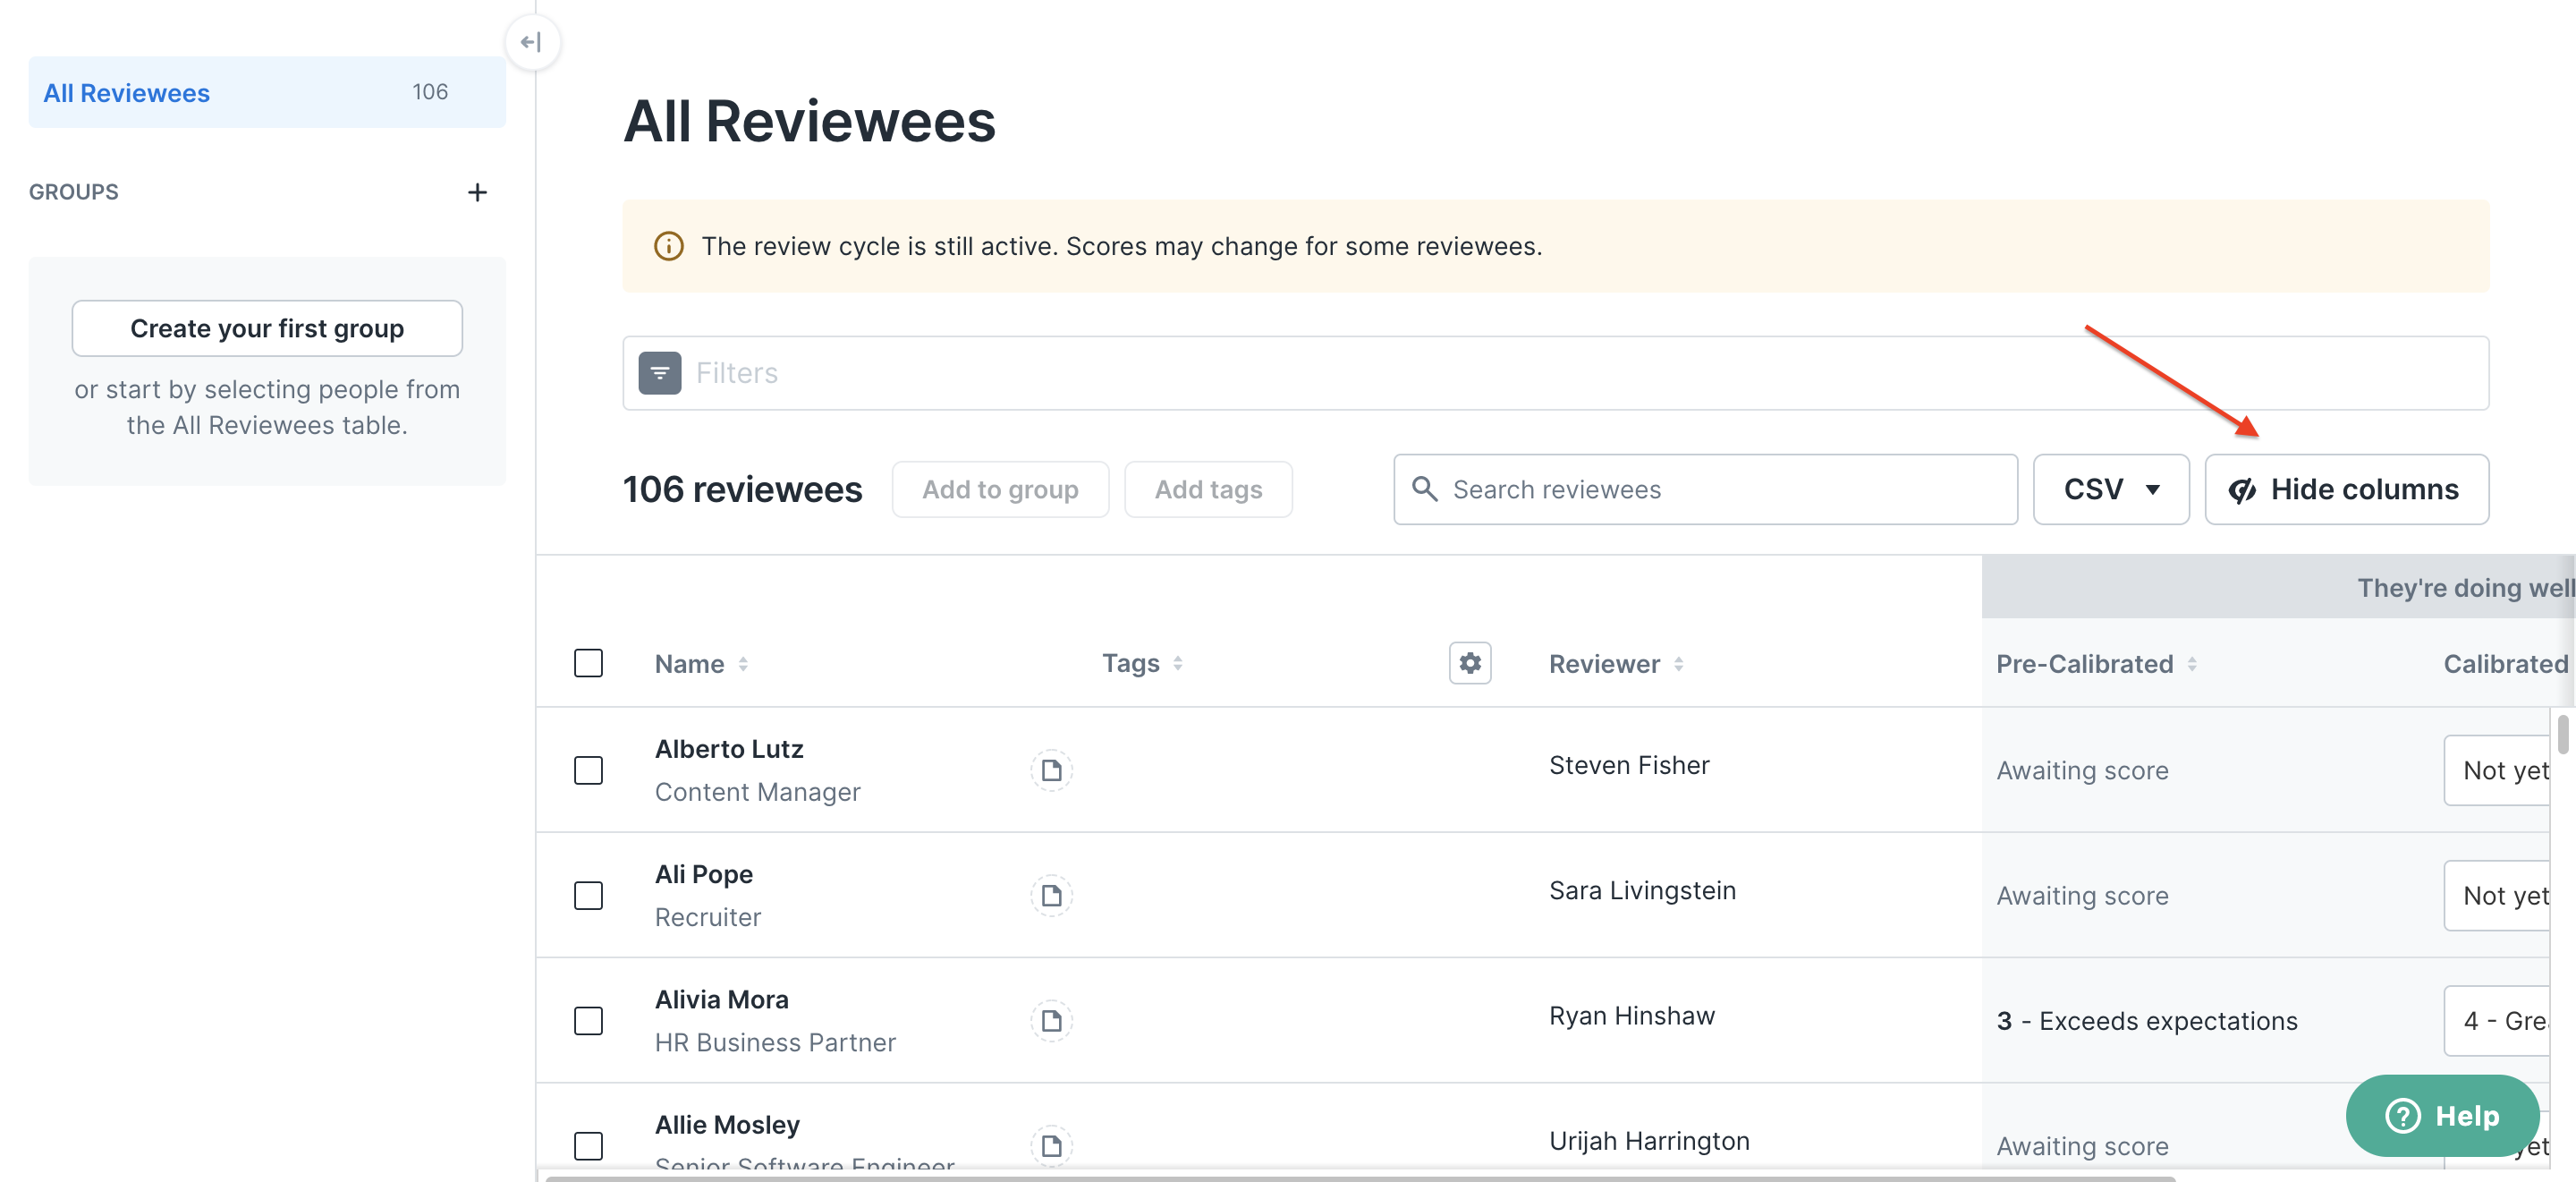The height and width of the screenshot is (1182, 2576).
Task: Click the info icon in the warning banner
Action: pos(669,246)
